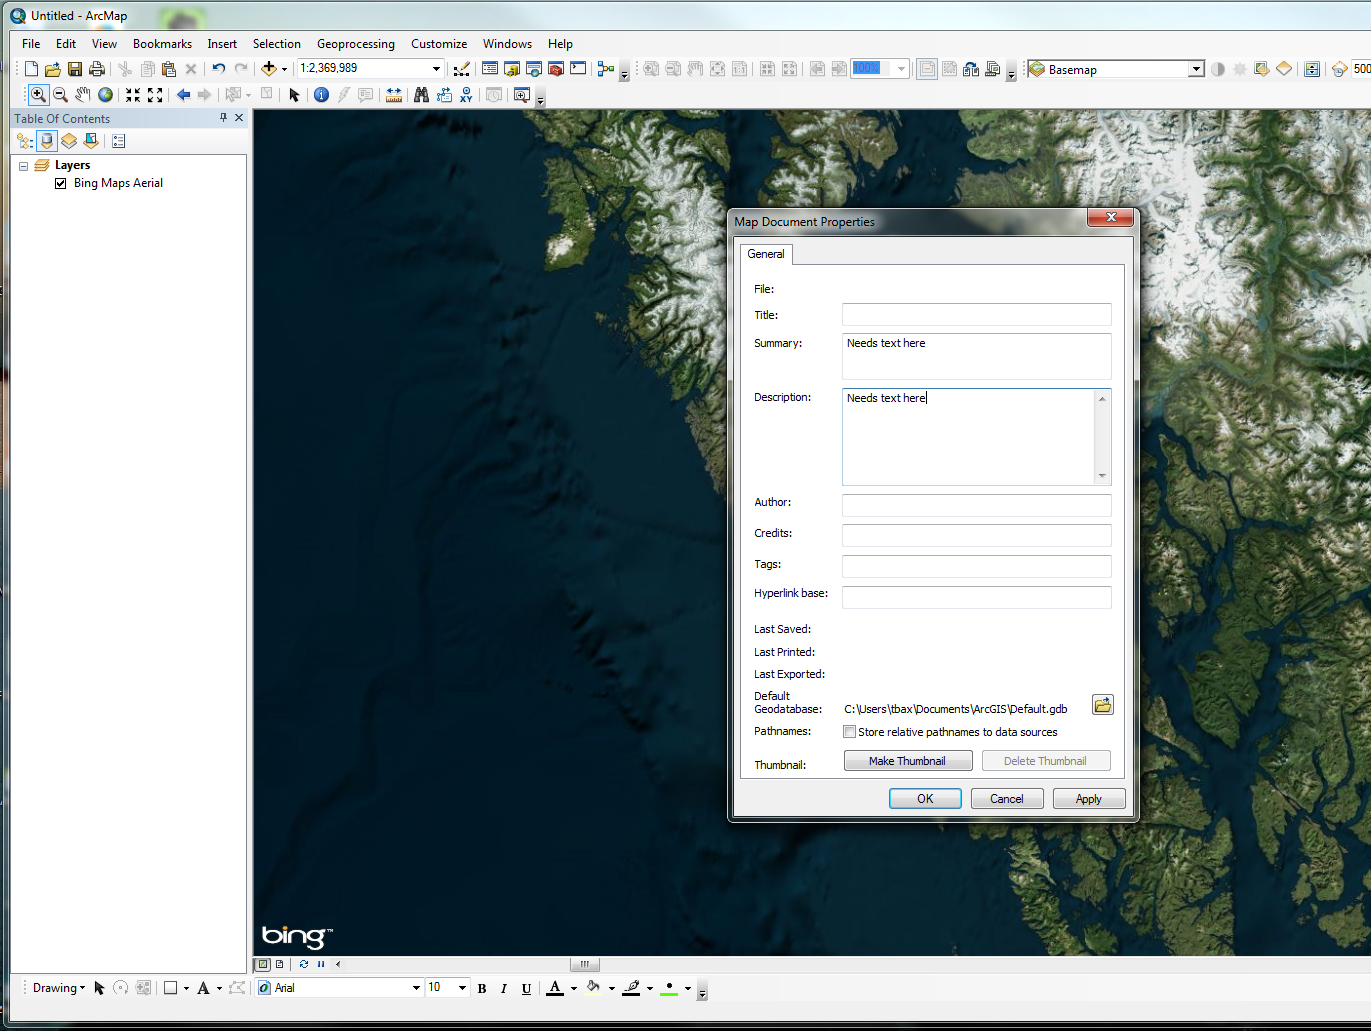Image resolution: width=1371 pixels, height=1031 pixels.
Task: Enable Store relative pathnames checkbox
Action: [x=850, y=732]
